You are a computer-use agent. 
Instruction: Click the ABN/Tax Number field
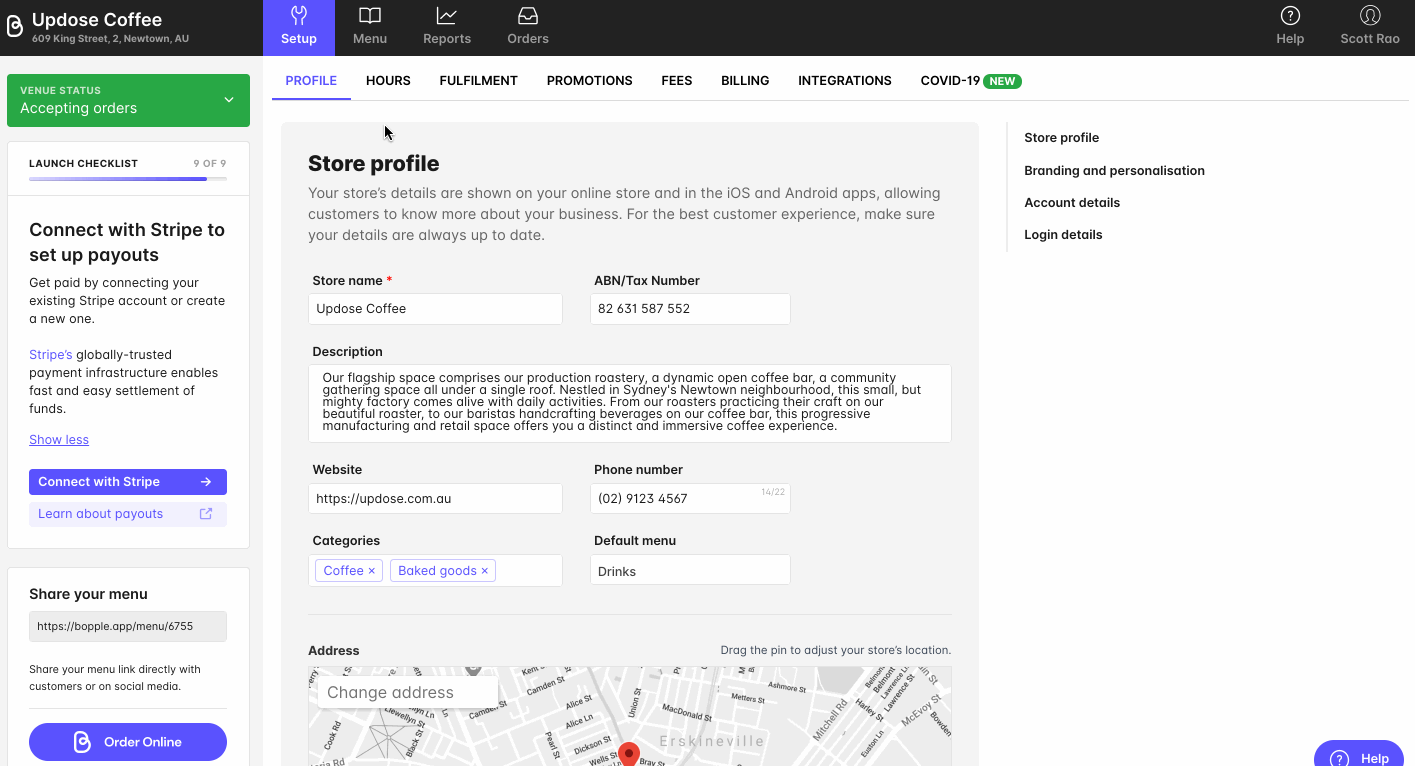tap(690, 309)
